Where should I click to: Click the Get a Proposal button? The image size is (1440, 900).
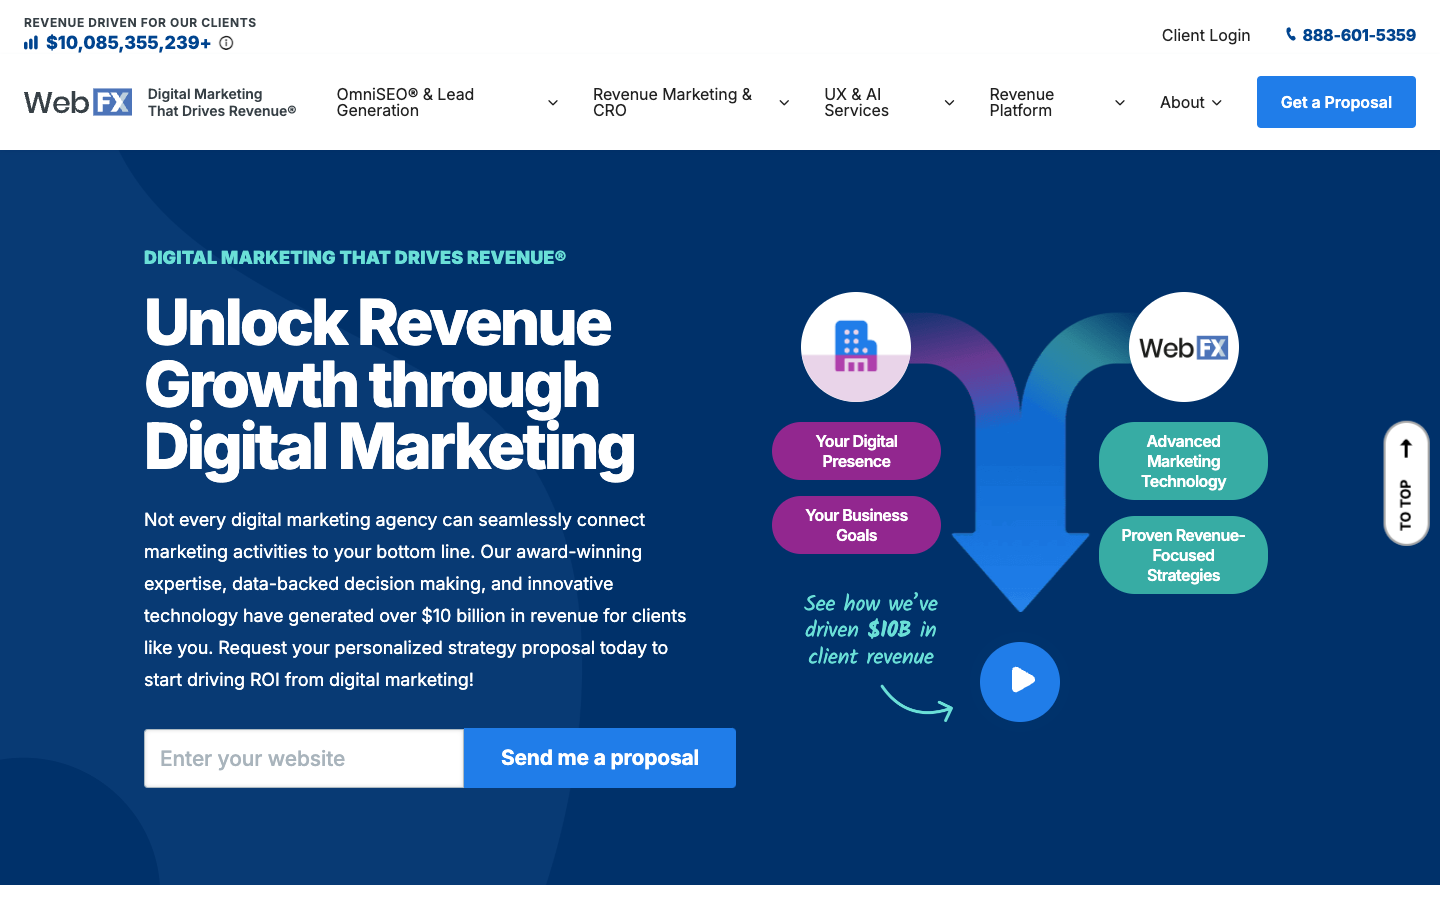[x=1335, y=102]
